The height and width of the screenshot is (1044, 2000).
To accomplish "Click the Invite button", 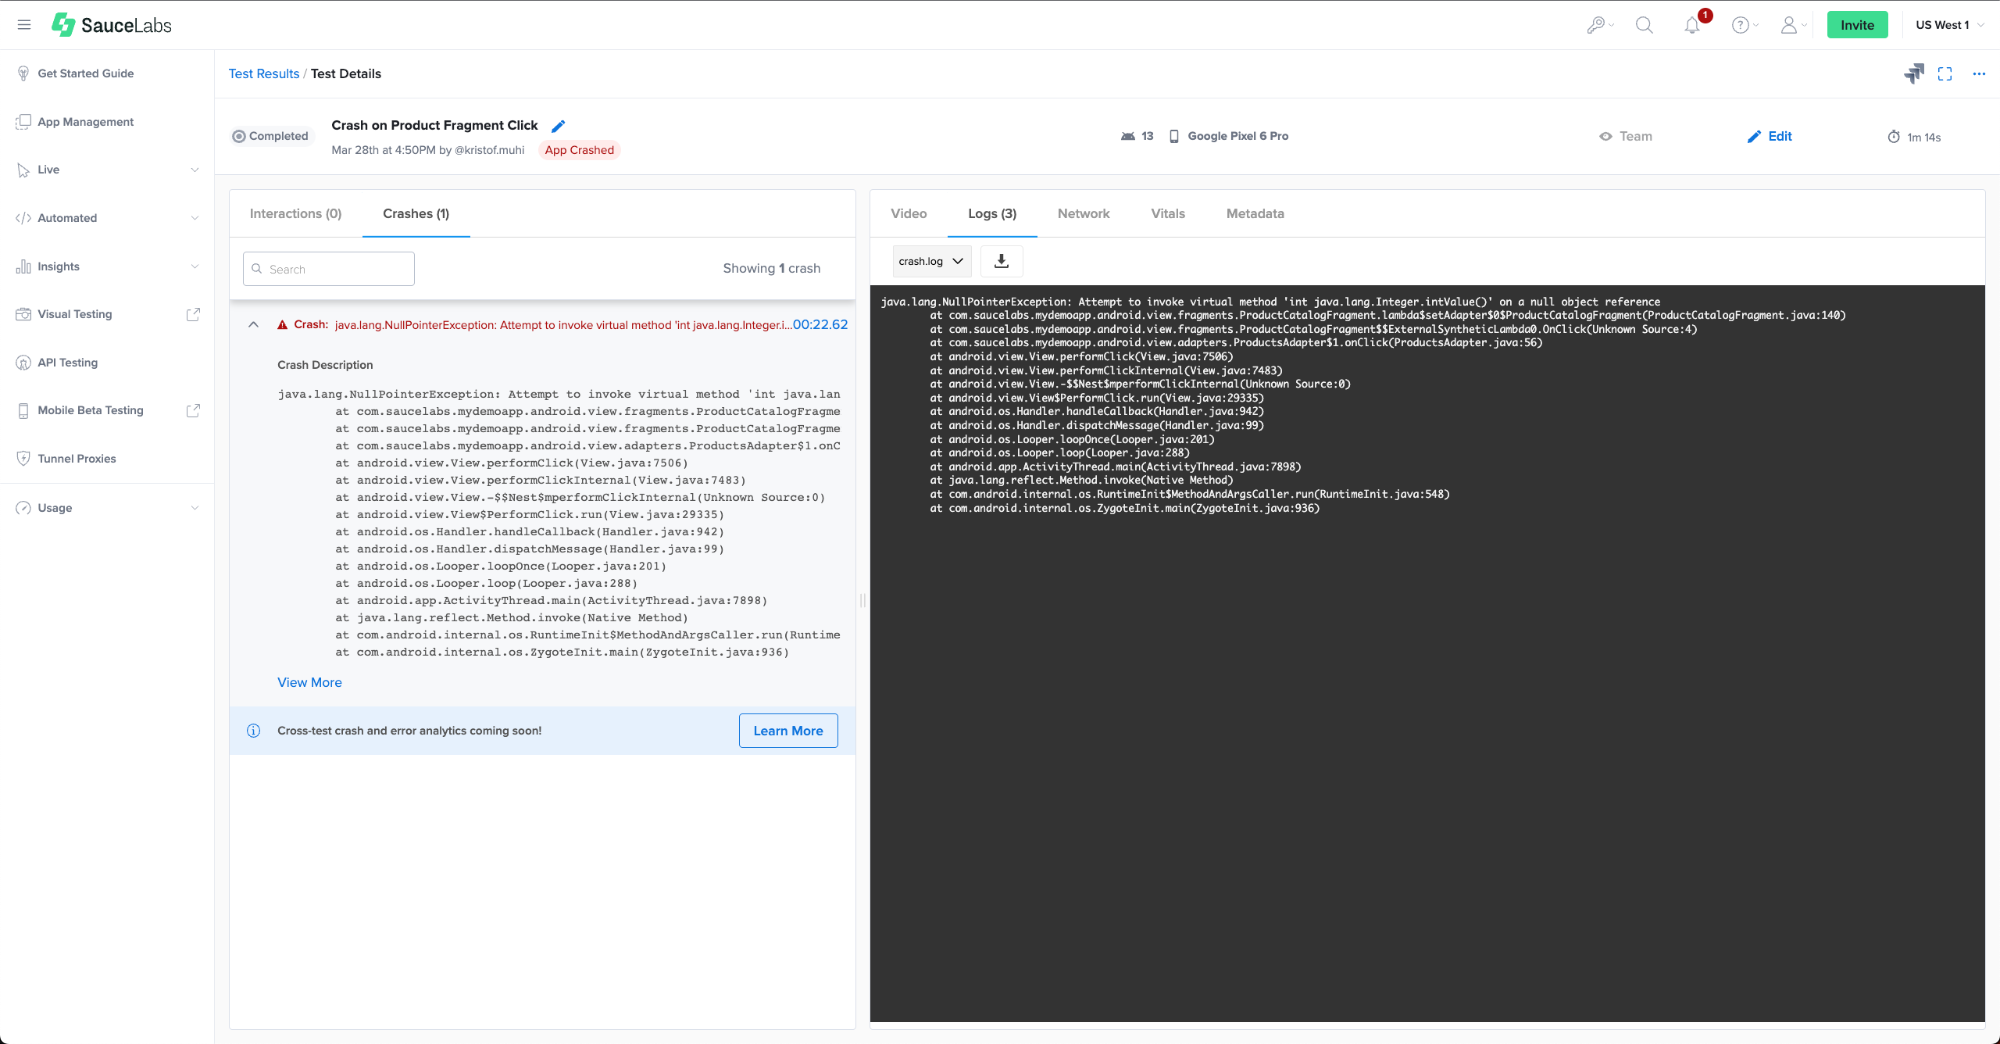I will [1857, 25].
